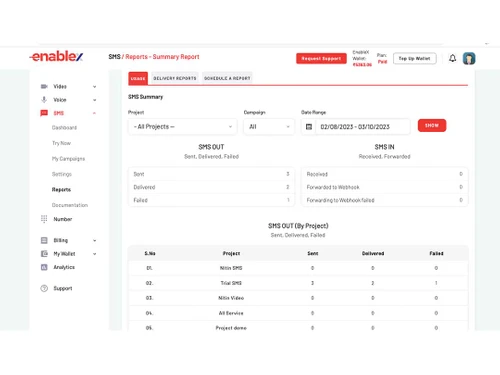Switch to Schedule a Report tab
The image size is (500, 375).
[227, 78]
